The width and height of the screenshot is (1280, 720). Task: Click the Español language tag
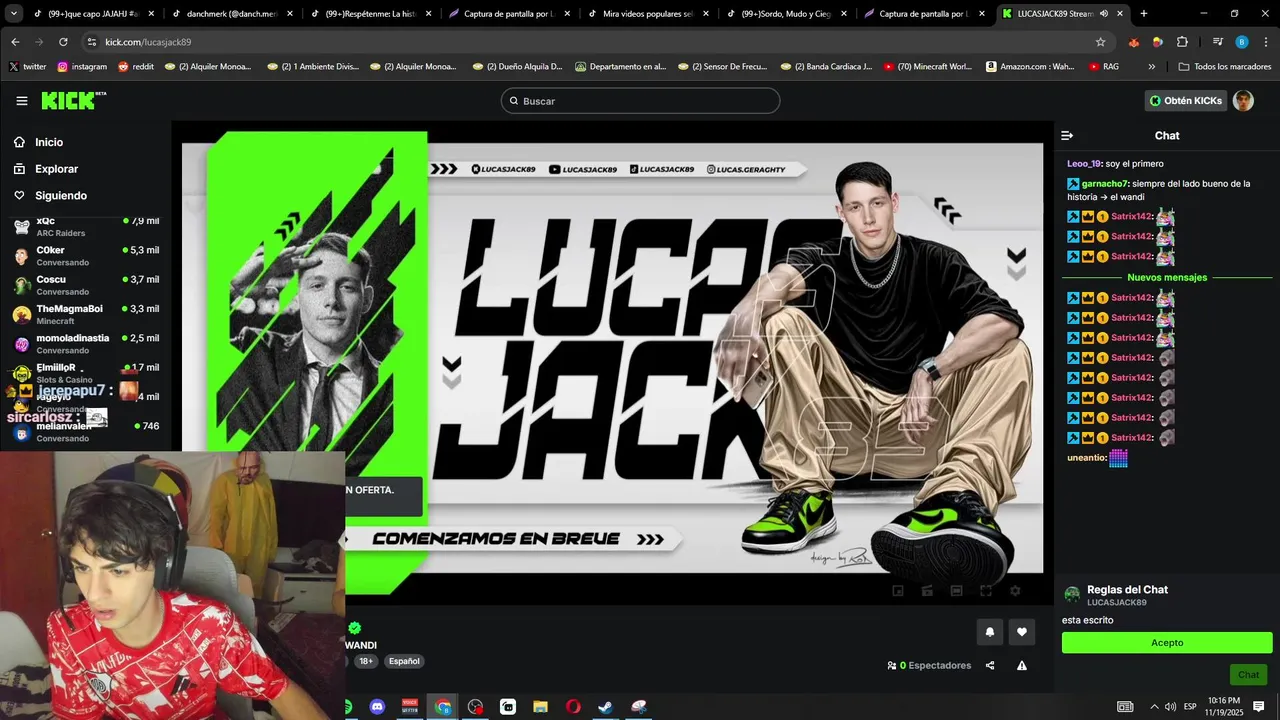pyautogui.click(x=404, y=661)
